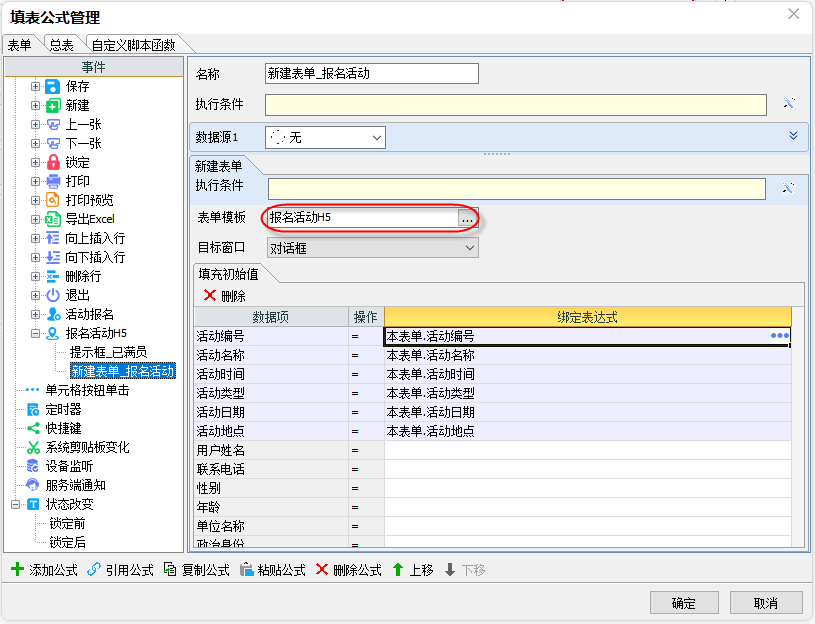Expand the 导出Excel tree node
Viewport: 815px width, 624px height.
(x=35, y=219)
